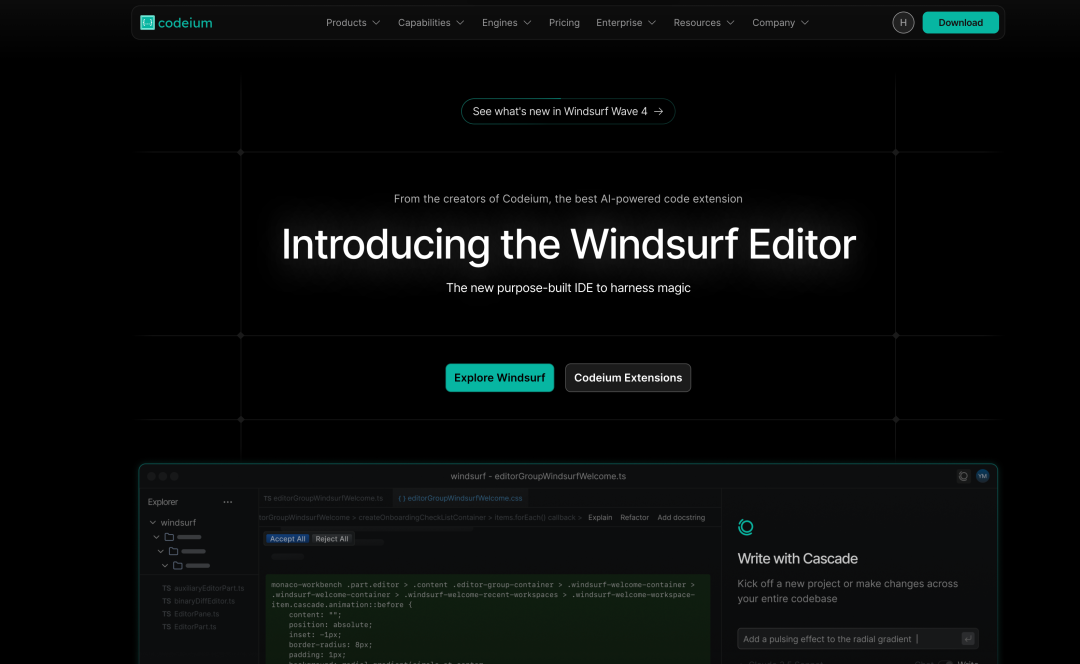Click the createOnboardingCheckListContainer breadcrumb
This screenshot has width=1080, height=664.
[x=422, y=517]
